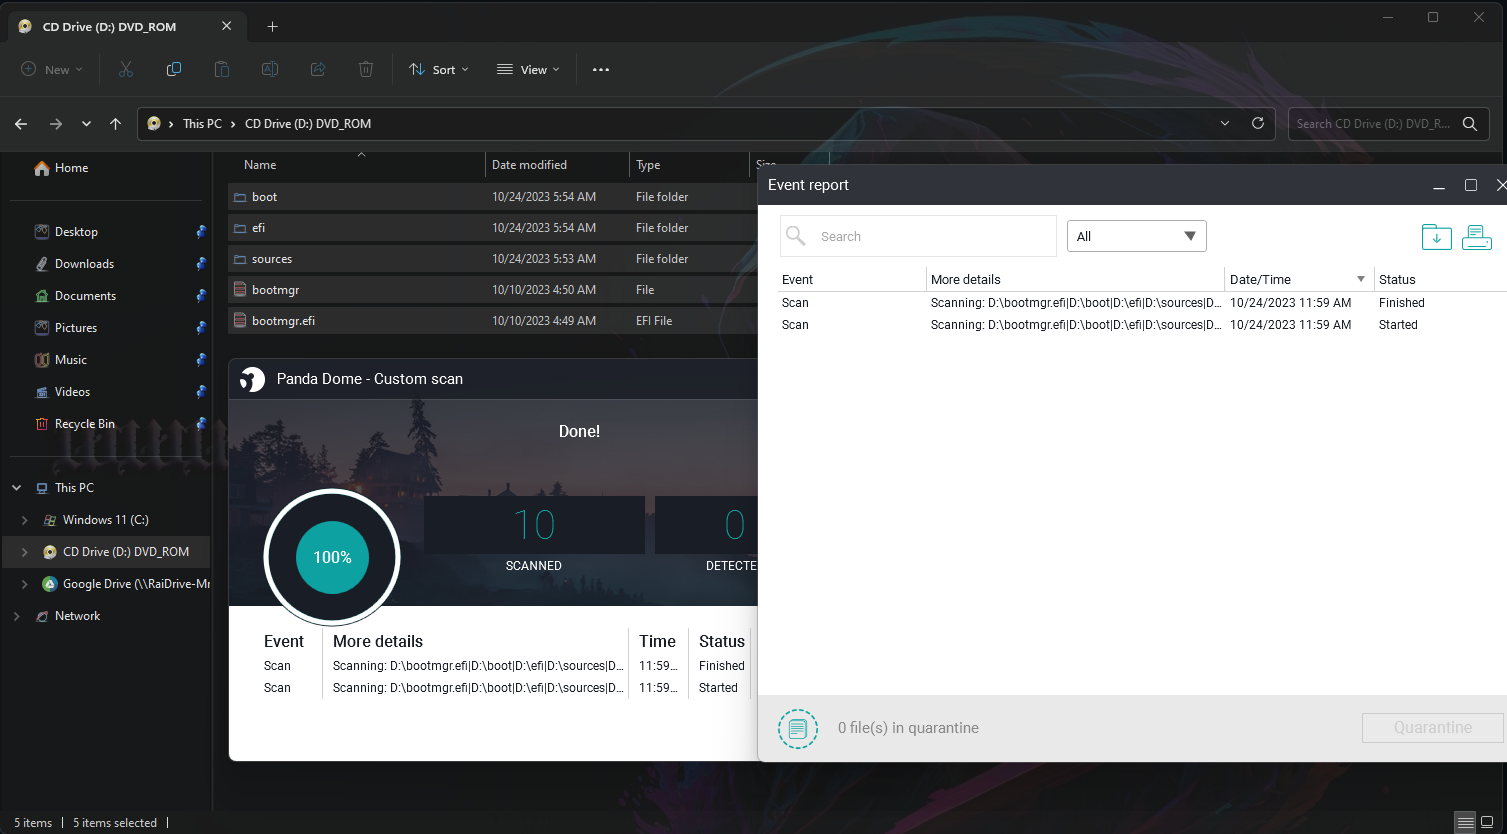Select the sources folder row

(492, 259)
